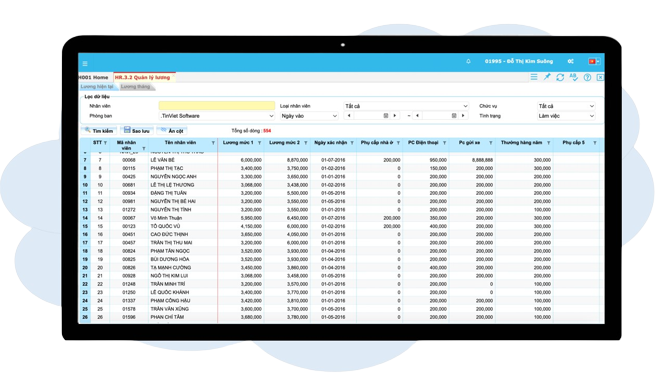Open the hamburger sidebar menu
This screenshot has width=666, height=375.
coord(85,64)
